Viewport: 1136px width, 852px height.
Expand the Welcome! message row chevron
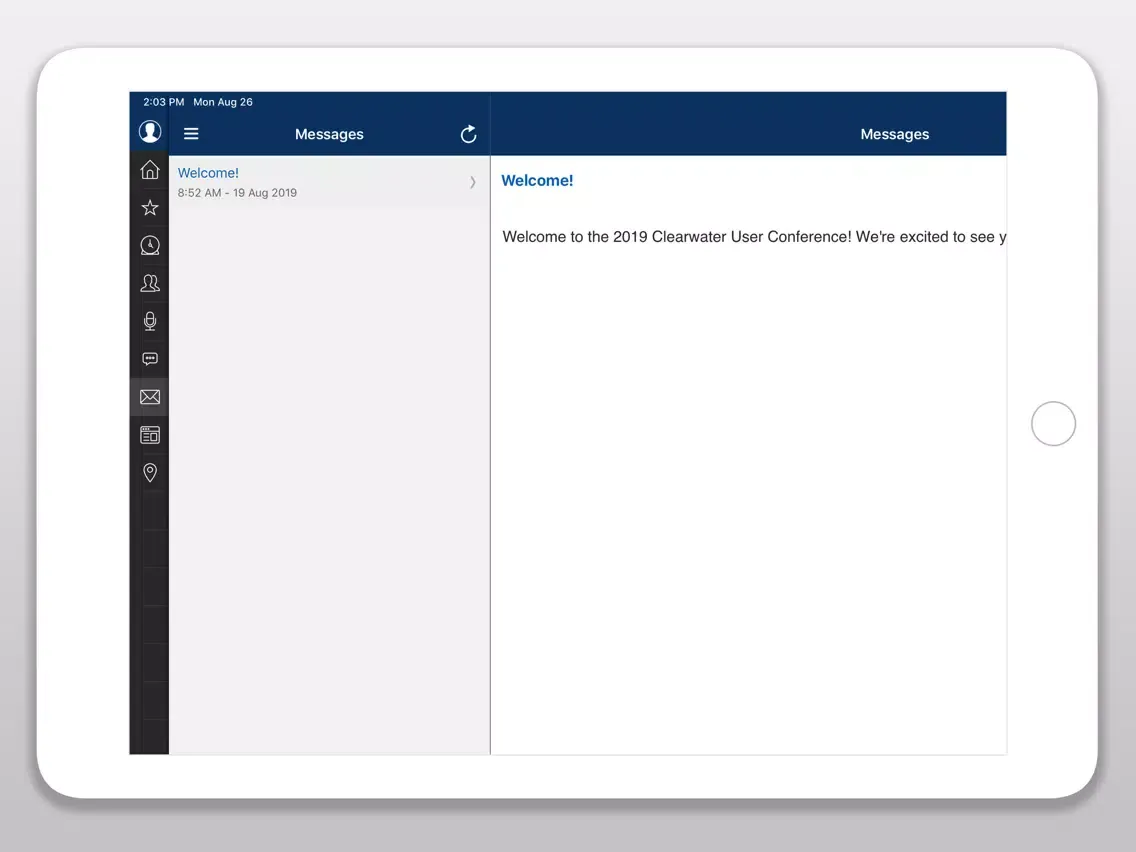pyautogui.click(x=472, y=182)
